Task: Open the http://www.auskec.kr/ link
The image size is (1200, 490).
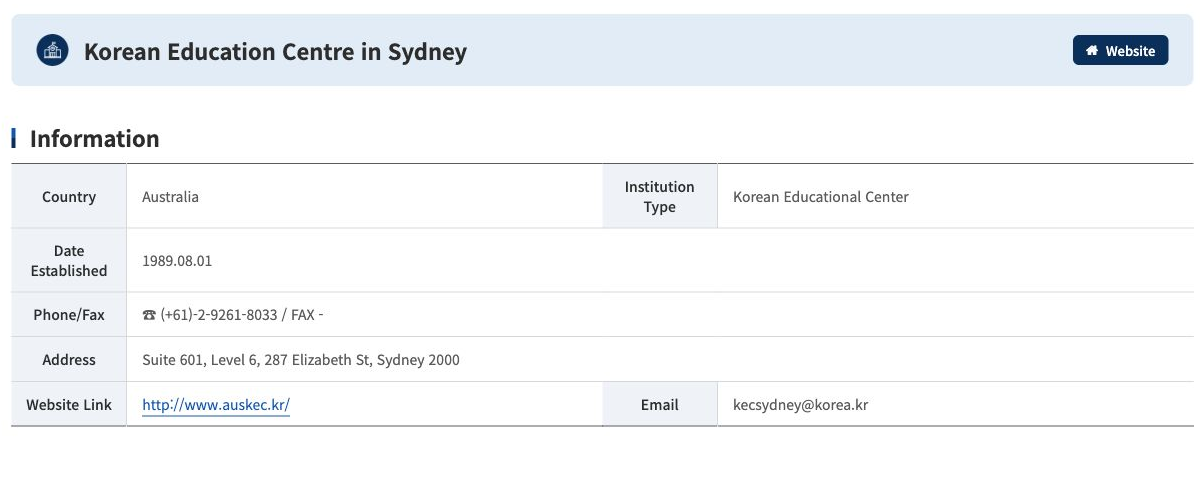Action: 216,405
